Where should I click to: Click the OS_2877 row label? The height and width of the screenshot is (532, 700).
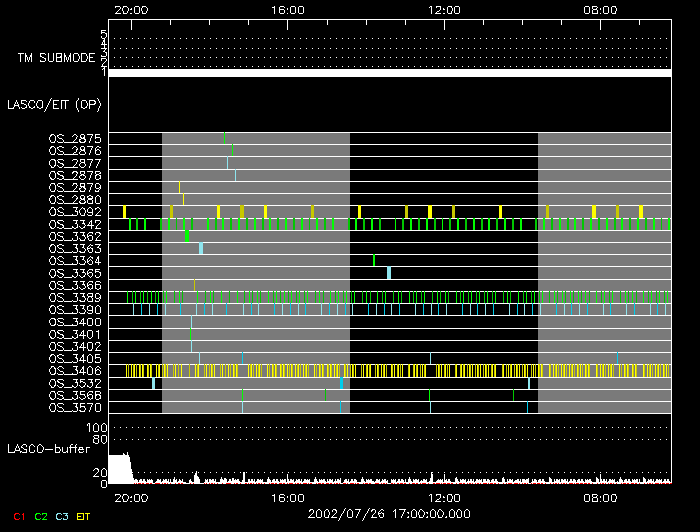pyautogui.click(x=75, y=163)
